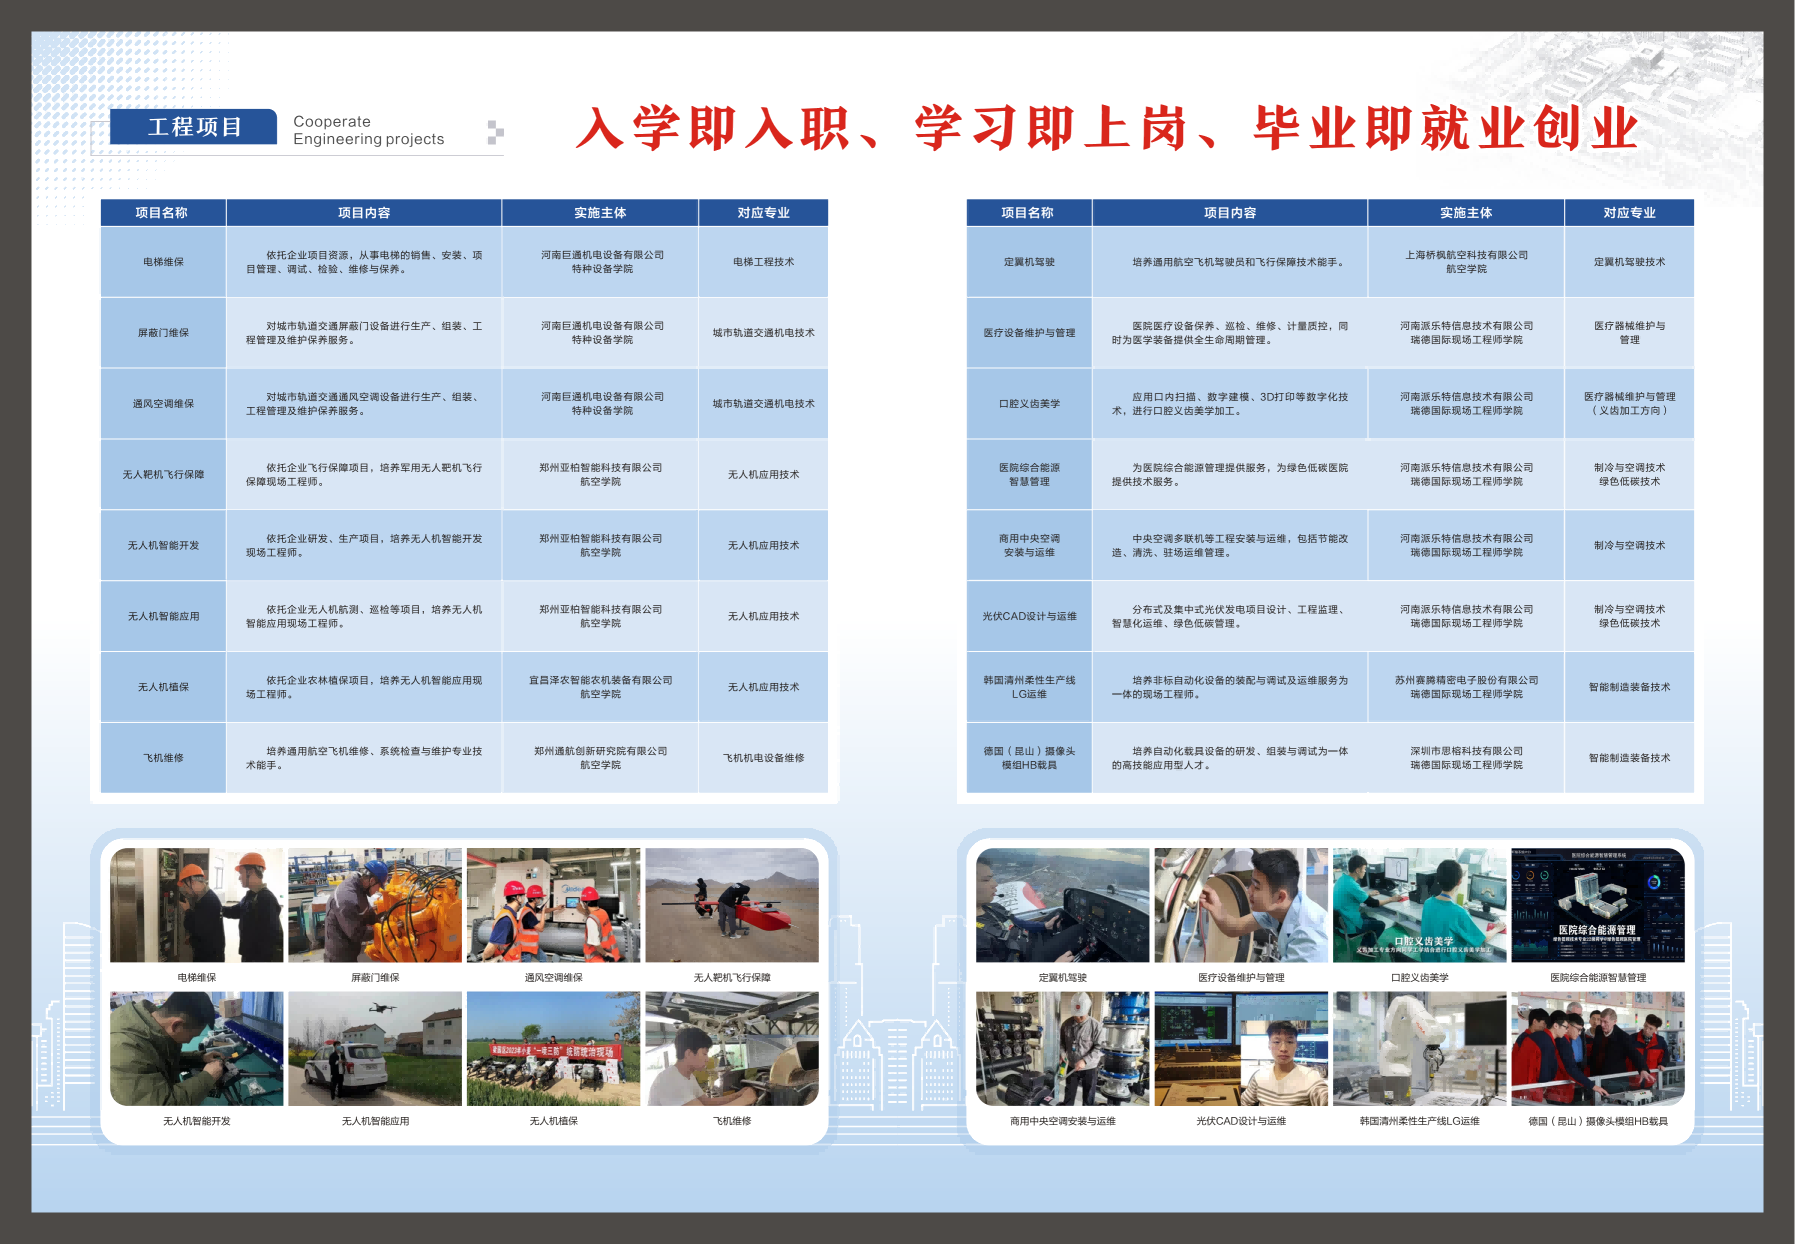Click the small gray square icon beside Engineering projects
1795x1244 pixels.
495,132
